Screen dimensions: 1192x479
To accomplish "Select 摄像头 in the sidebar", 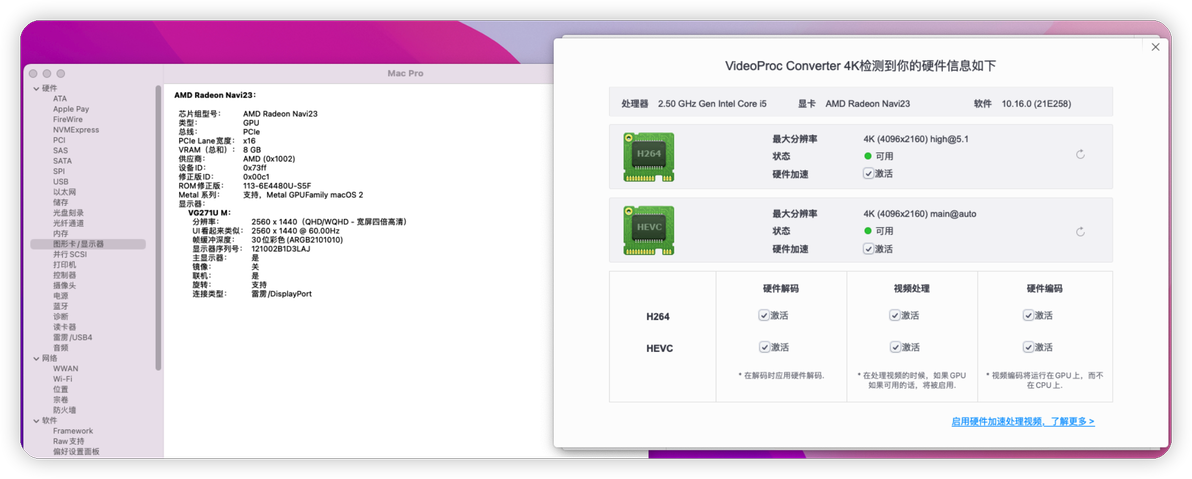I will (x=64, y=285).
